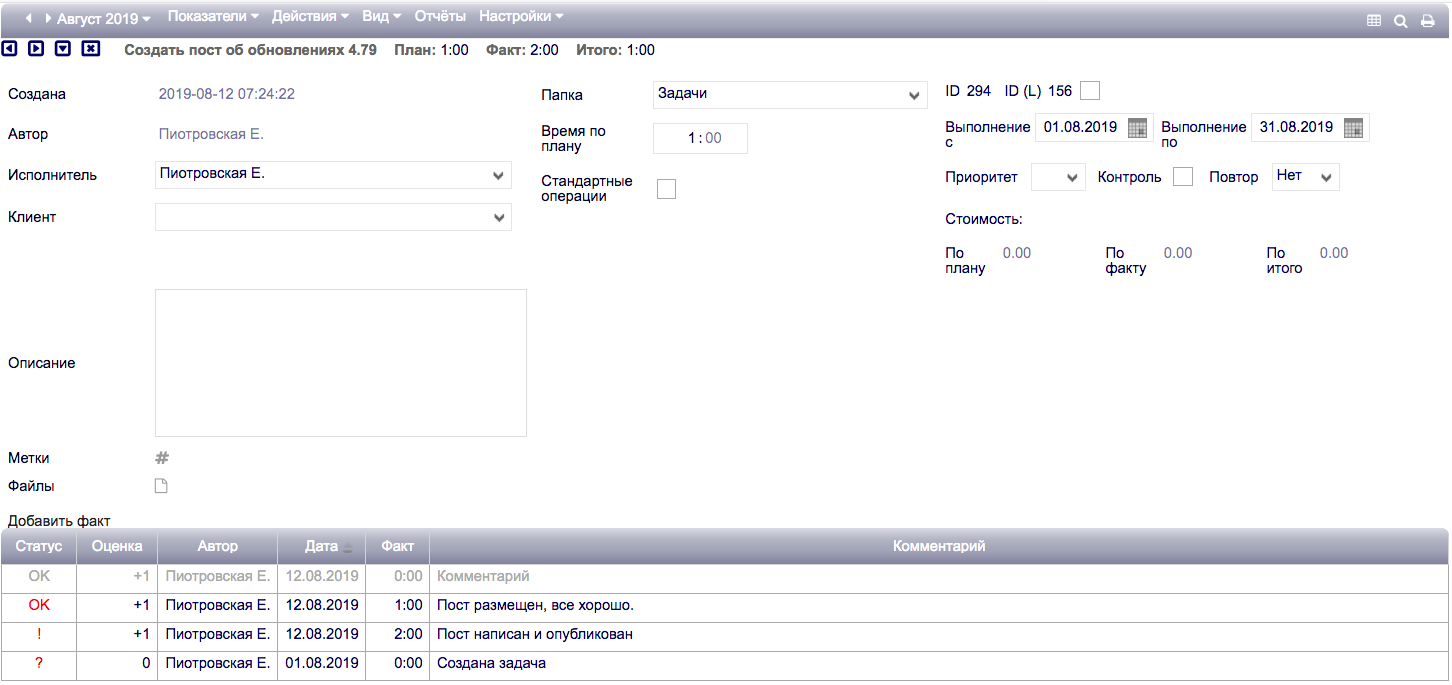
Task: Click comment Пост написан и опубликован
Action: 535,634
